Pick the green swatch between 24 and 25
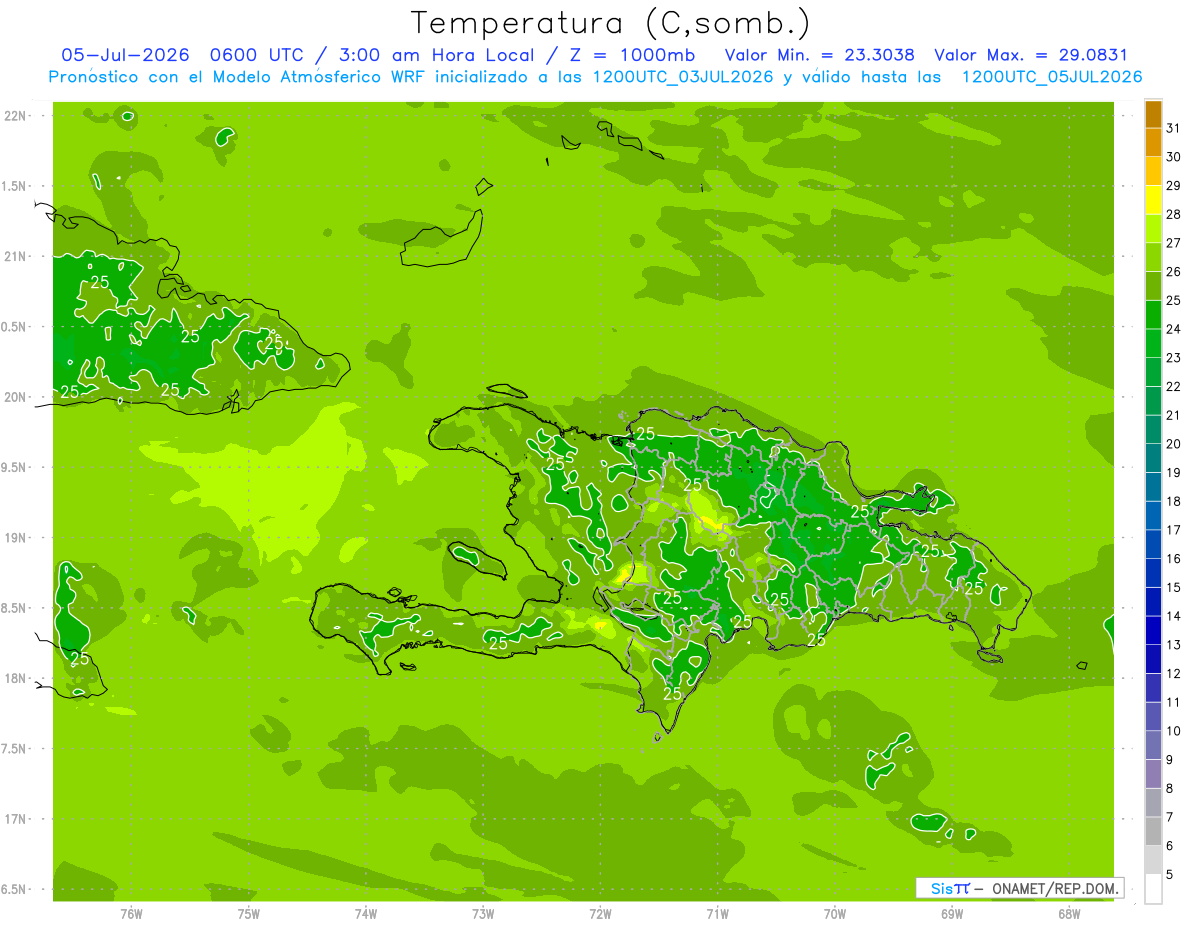Viewport: 1200px width, 927px height. coord(1153,315)
